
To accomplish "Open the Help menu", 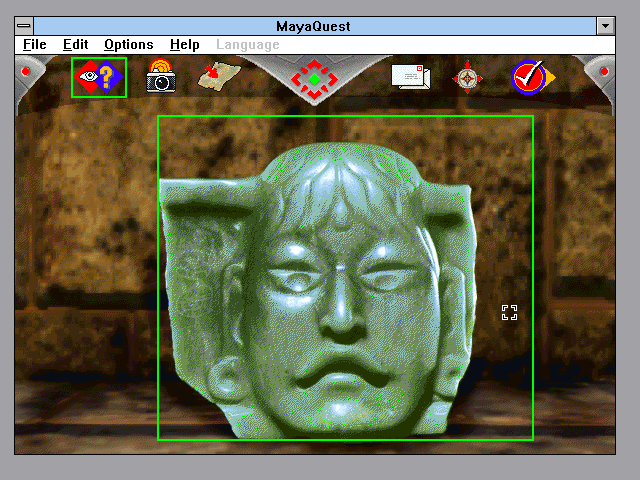I will coord(184,44).
